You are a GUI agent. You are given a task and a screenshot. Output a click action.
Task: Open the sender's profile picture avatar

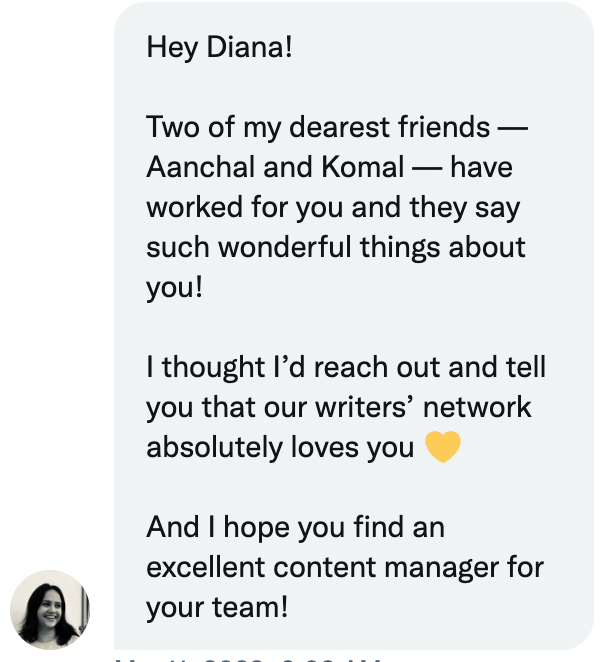(50, 610)
